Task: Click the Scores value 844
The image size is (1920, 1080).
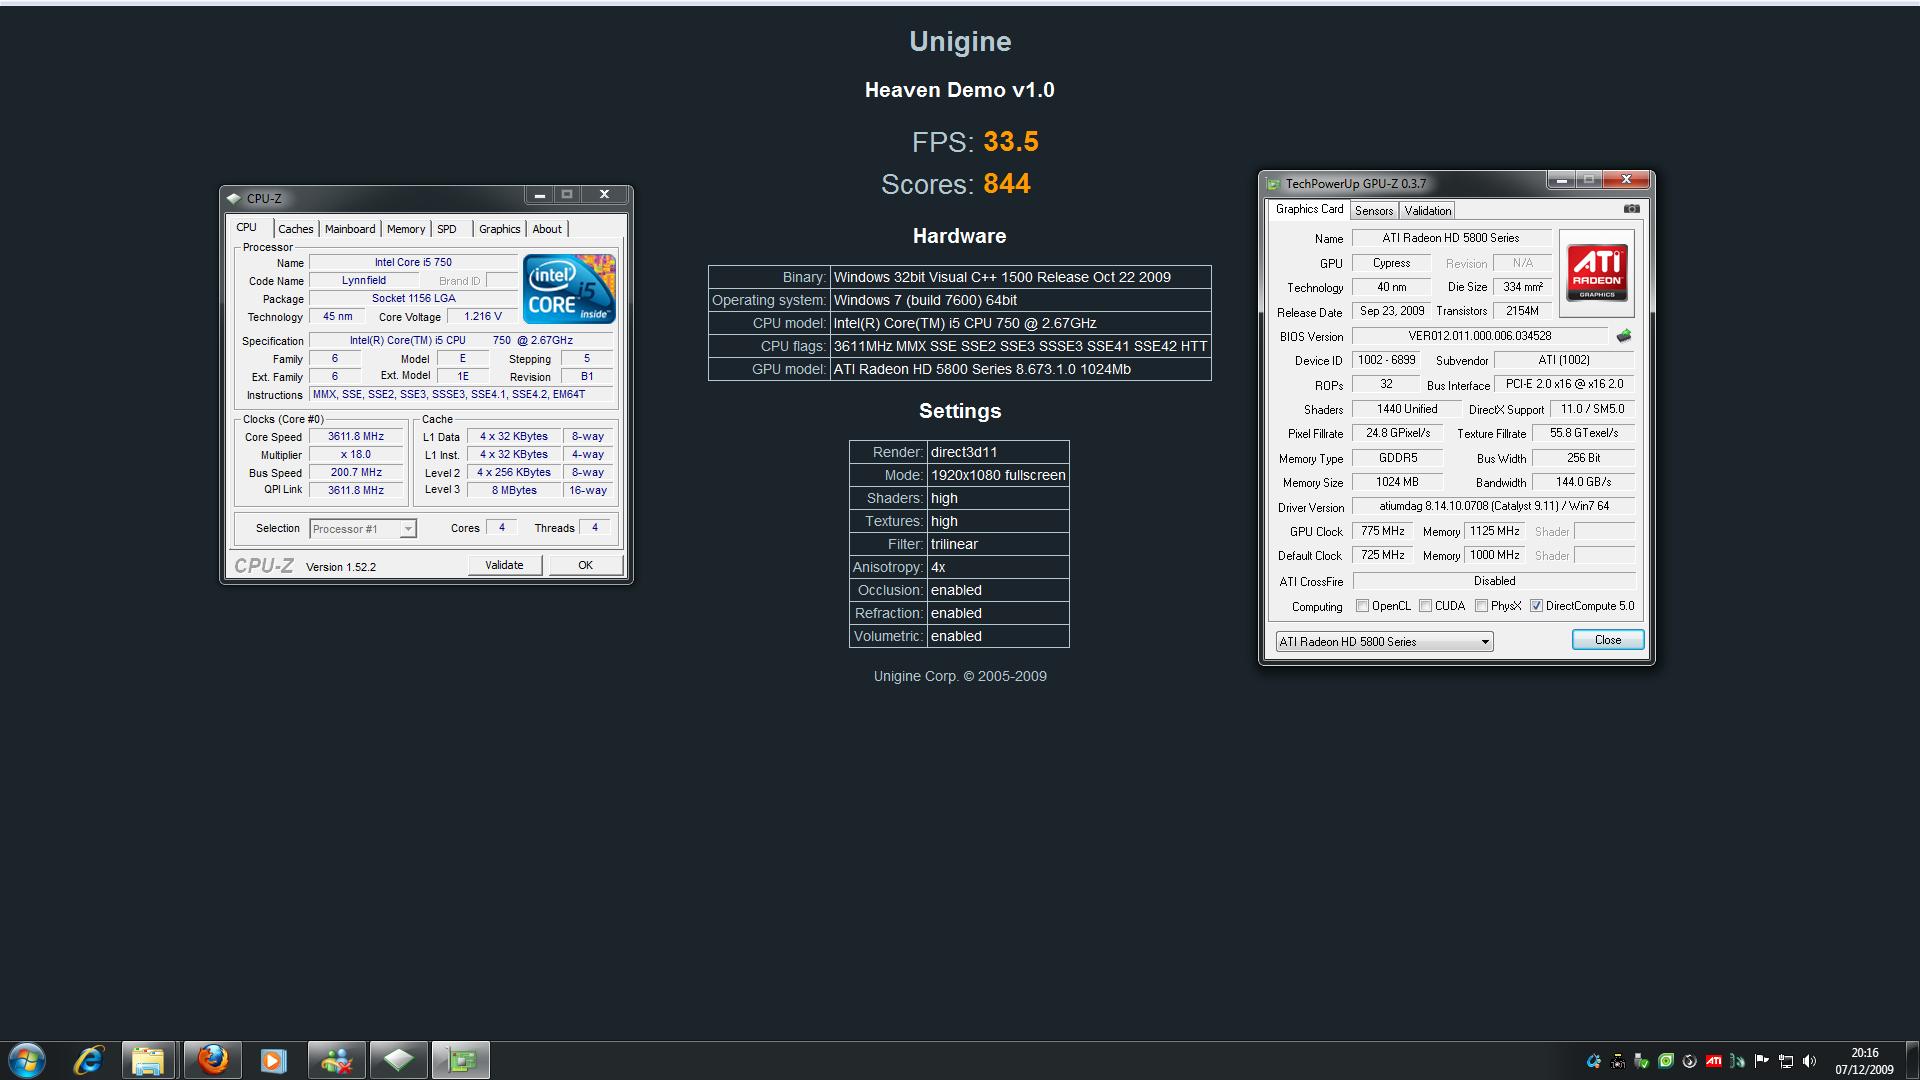Action: (x=1006, y=184)
